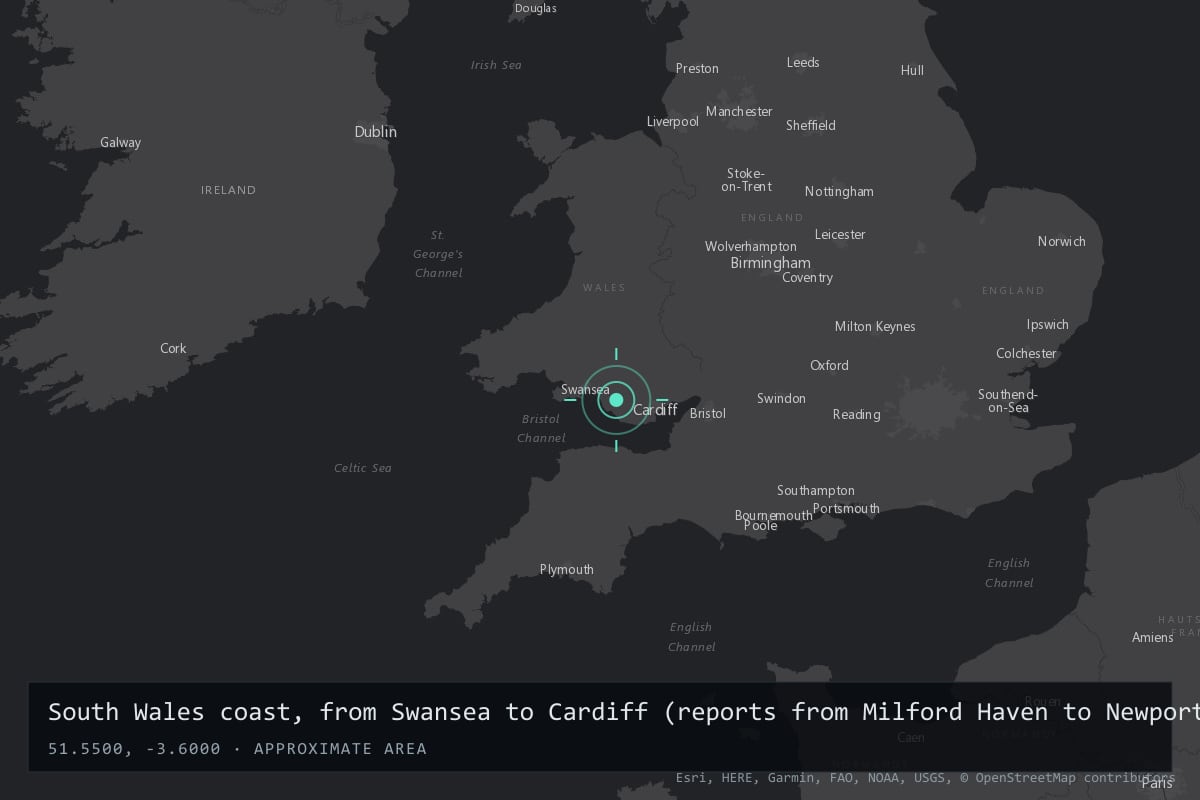
Task: Click the Cardiff city label
Action: click(x=655, y=409)
